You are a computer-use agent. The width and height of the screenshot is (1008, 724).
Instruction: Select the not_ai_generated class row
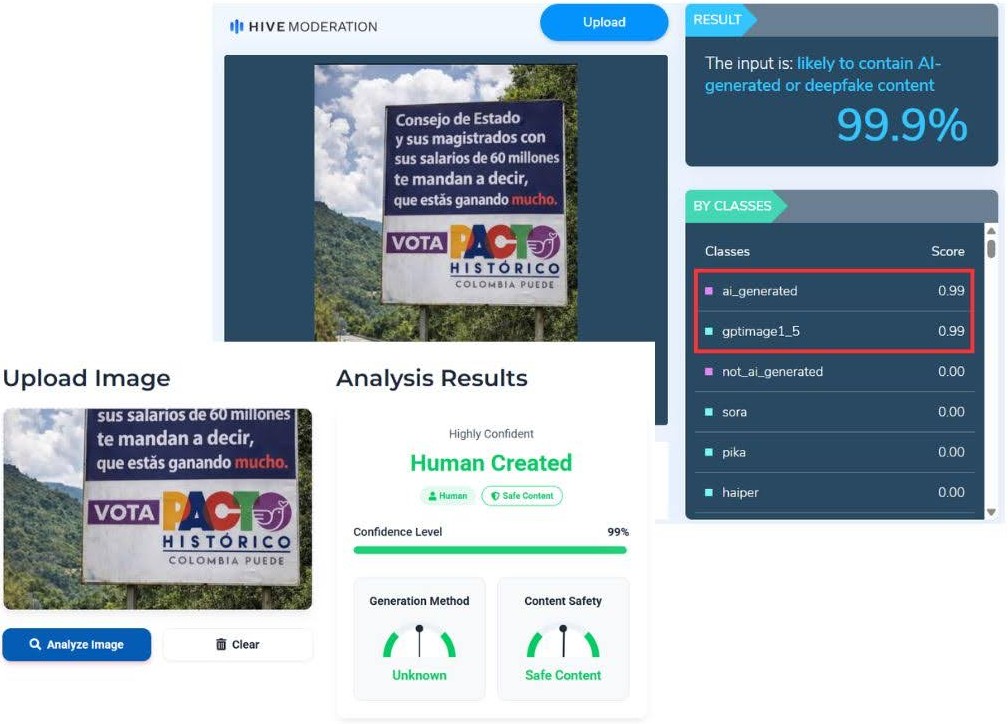click(833, 372)
